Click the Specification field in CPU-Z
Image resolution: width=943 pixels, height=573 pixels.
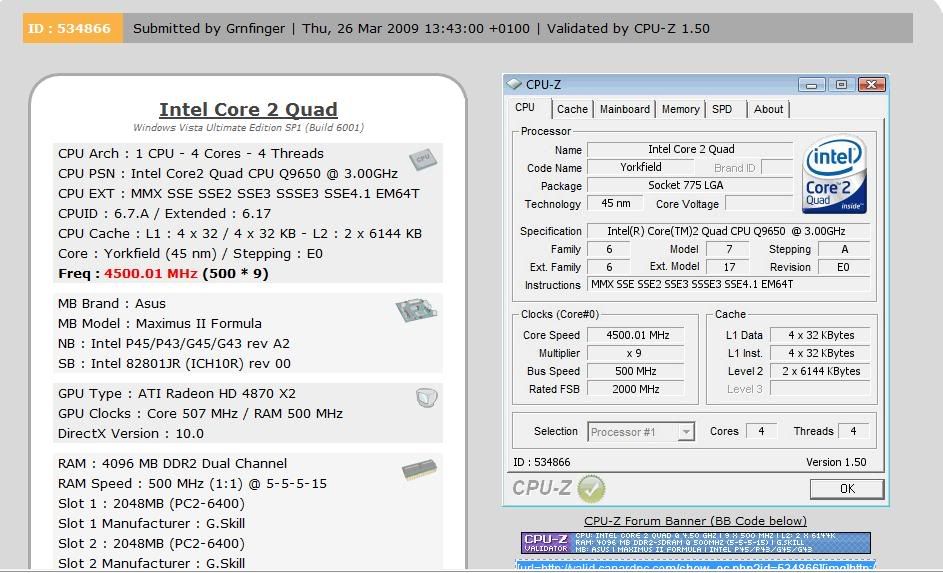tap(728, 231)
